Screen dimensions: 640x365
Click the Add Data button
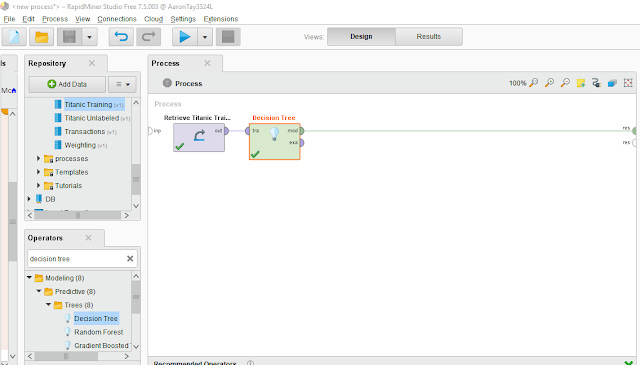[x=67, y=84]
